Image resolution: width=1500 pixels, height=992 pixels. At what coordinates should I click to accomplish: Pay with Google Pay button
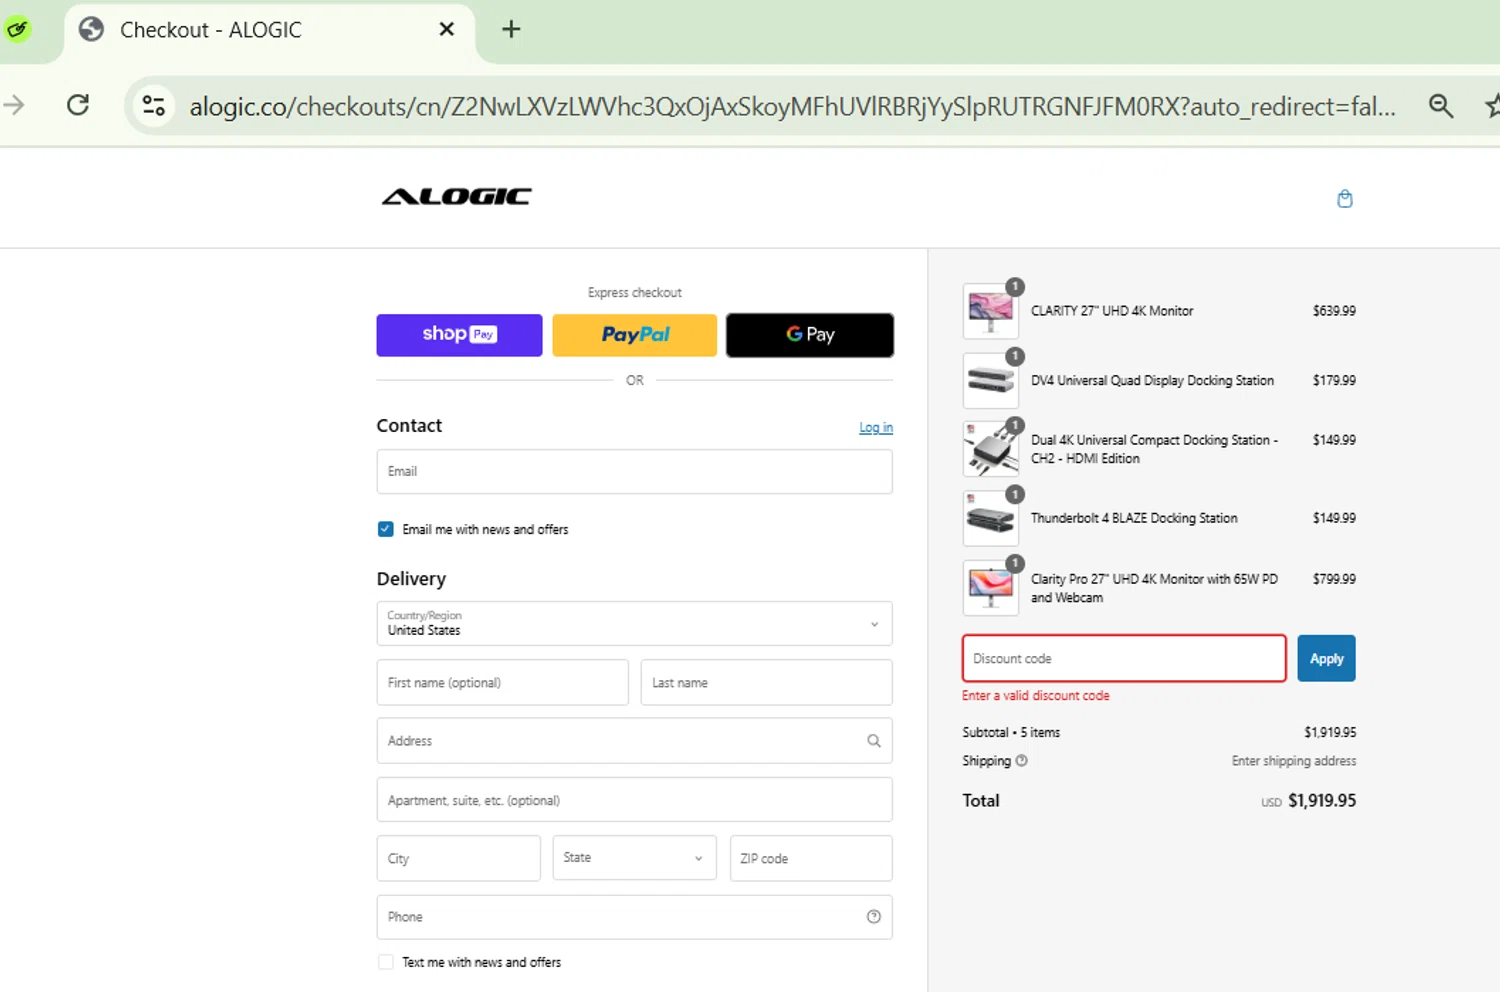coord(810,335)
